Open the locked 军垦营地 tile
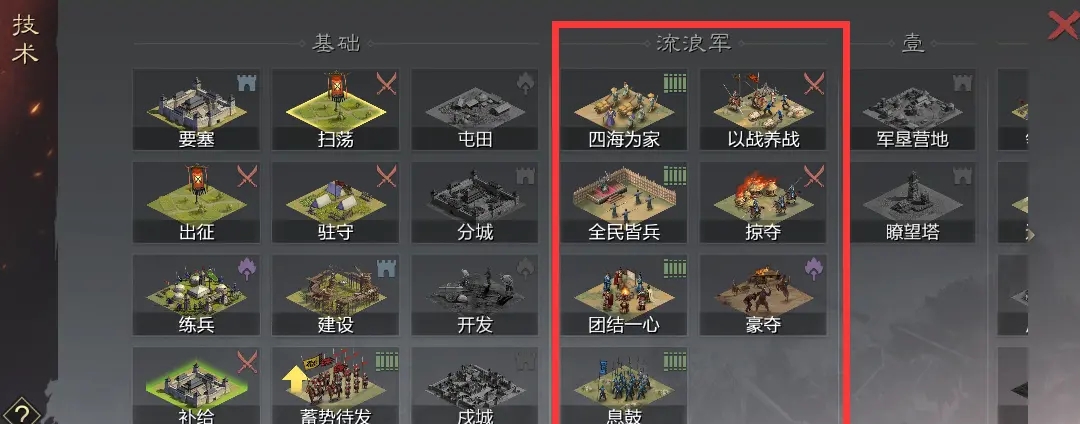Image resolution: width=1080 pixels, height=424 pixels. [x=913, y=109]
